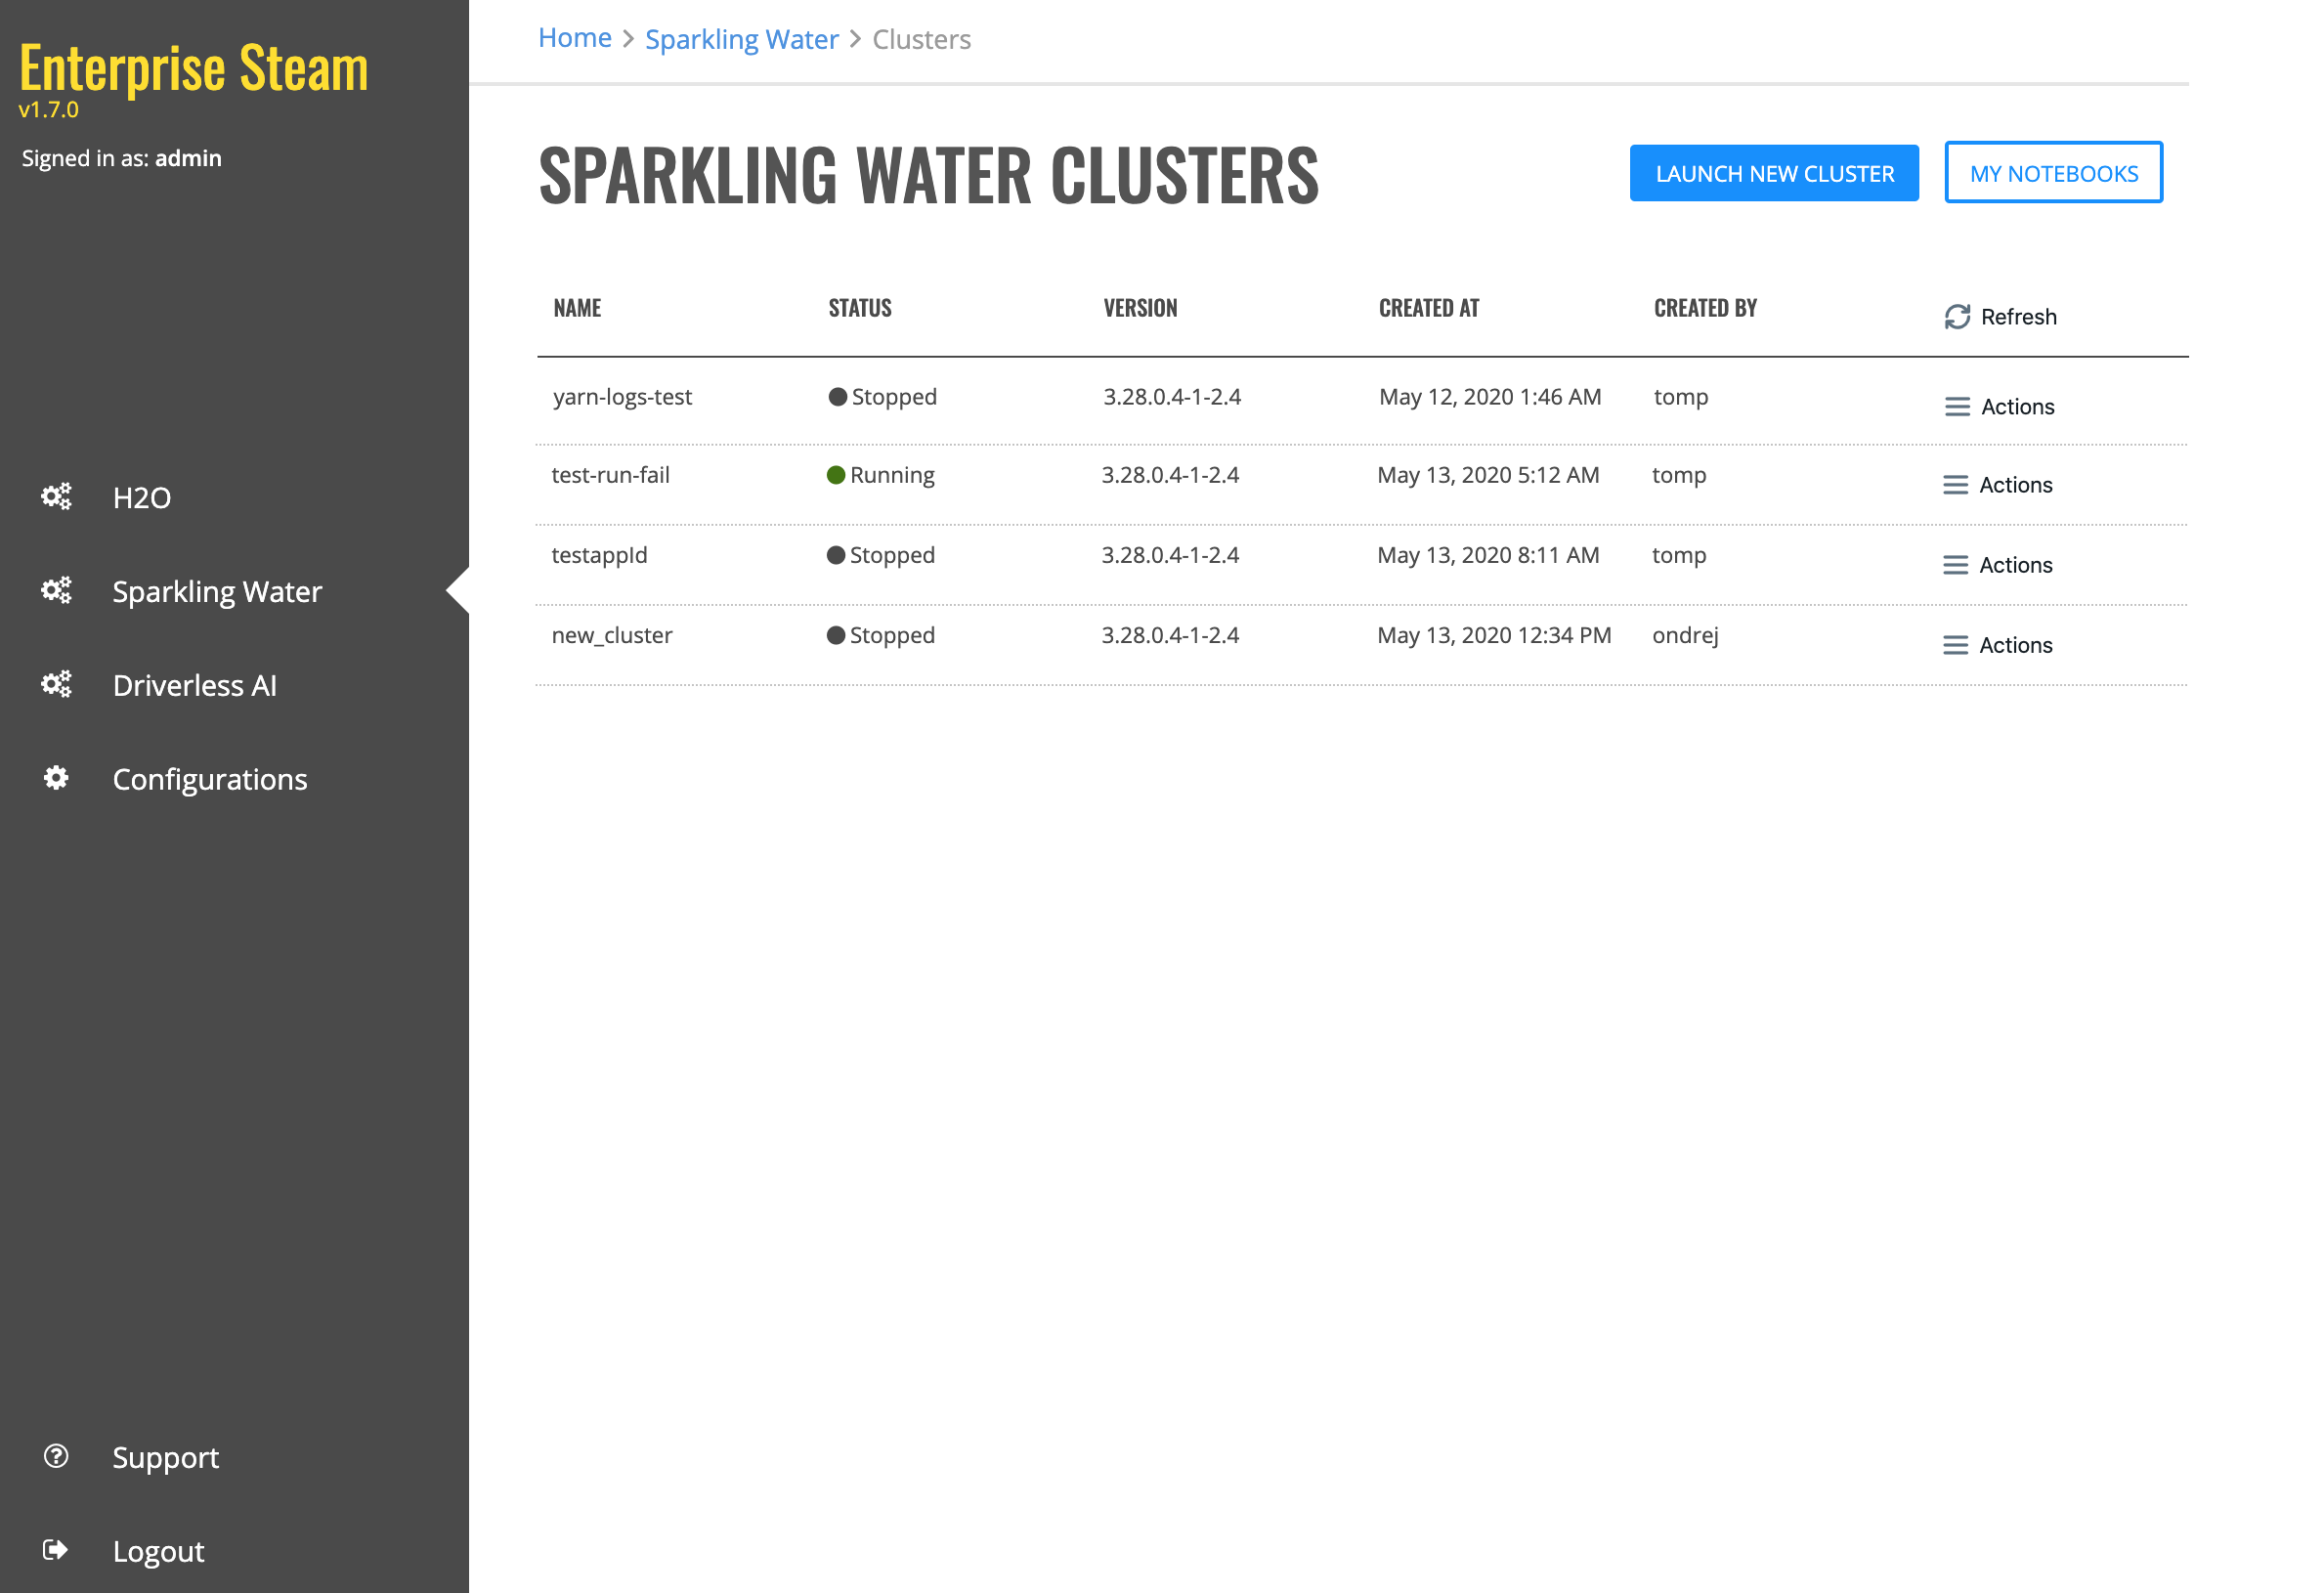The height and width of the screenshot is (1593, 2324).
Task: Click the VERSION column header
Action: click(x=1140, y=308)
